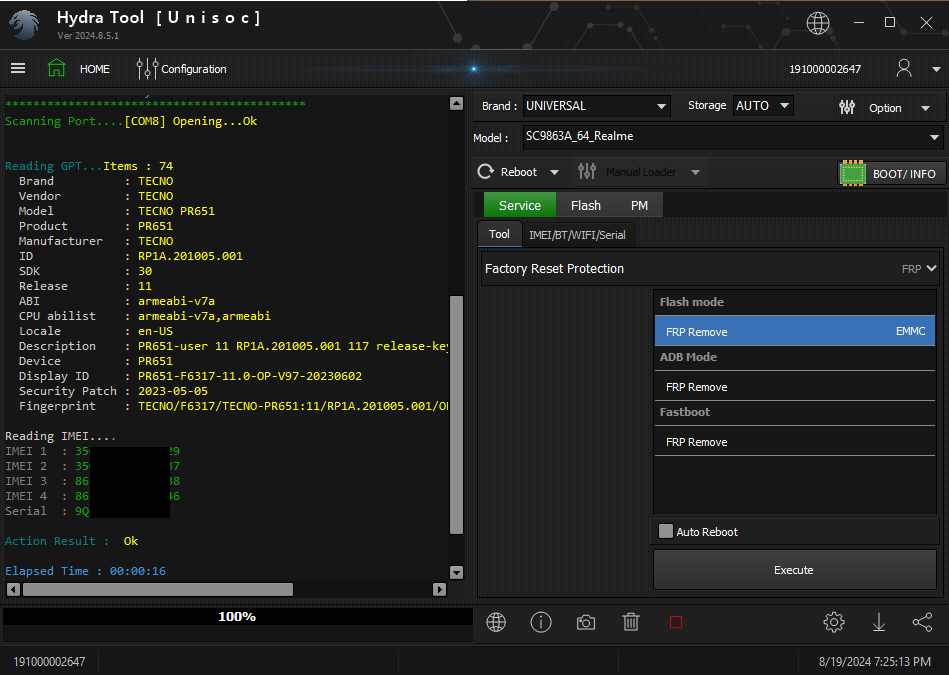Viewport: 949px width, 675px height.
Task: Click the Execute button
Action: [794, 570]
